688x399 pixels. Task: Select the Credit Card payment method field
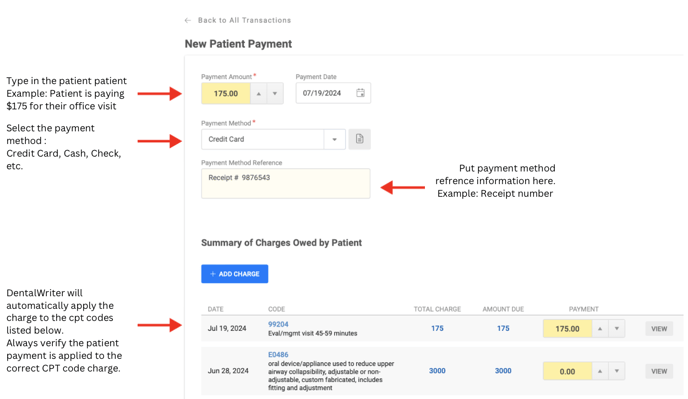[262, 139]
